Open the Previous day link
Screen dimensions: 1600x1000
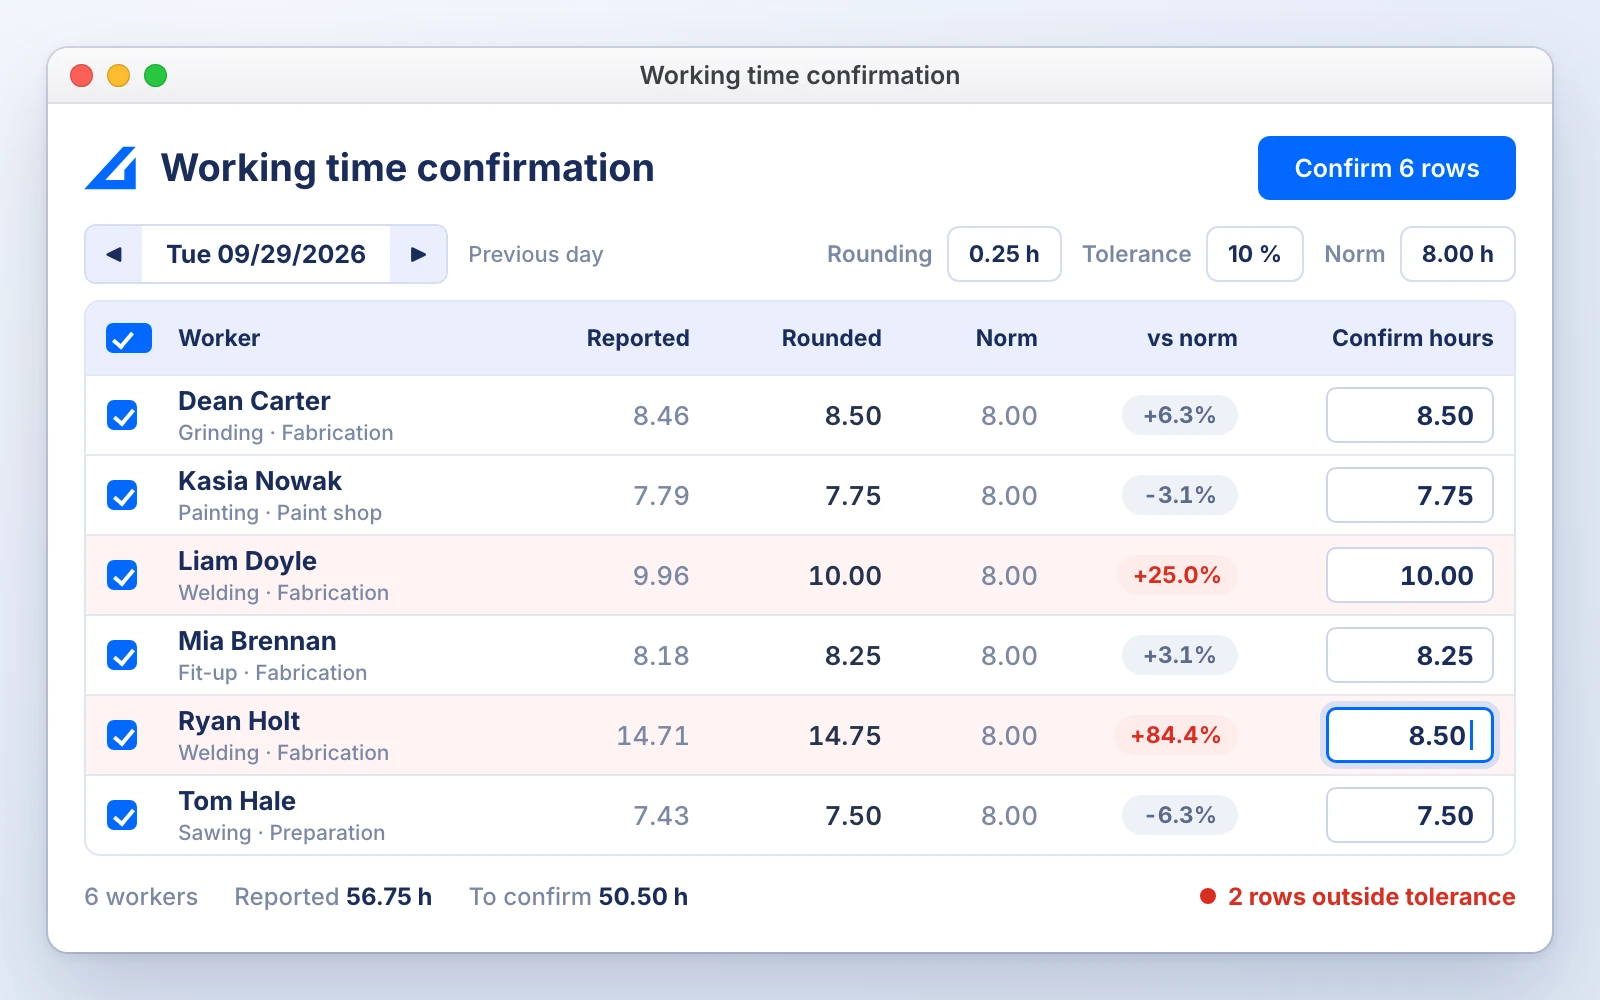[x=536, y=254]
